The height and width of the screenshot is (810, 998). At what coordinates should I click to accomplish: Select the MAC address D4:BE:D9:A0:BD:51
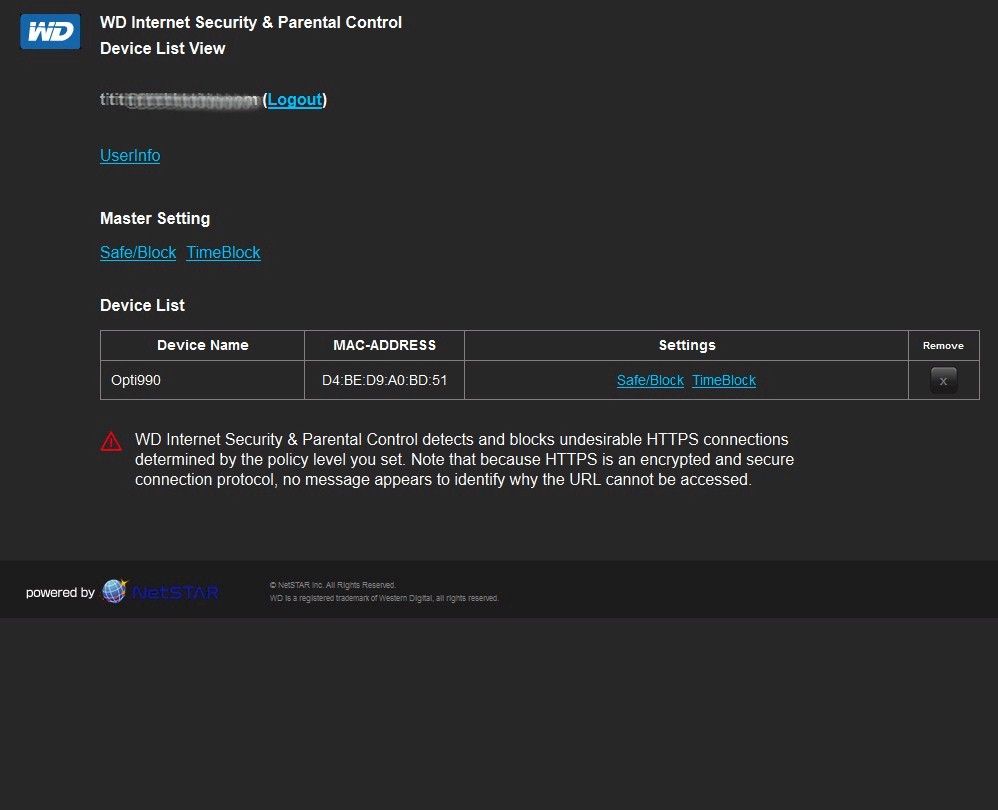click(x=384, y=381)
